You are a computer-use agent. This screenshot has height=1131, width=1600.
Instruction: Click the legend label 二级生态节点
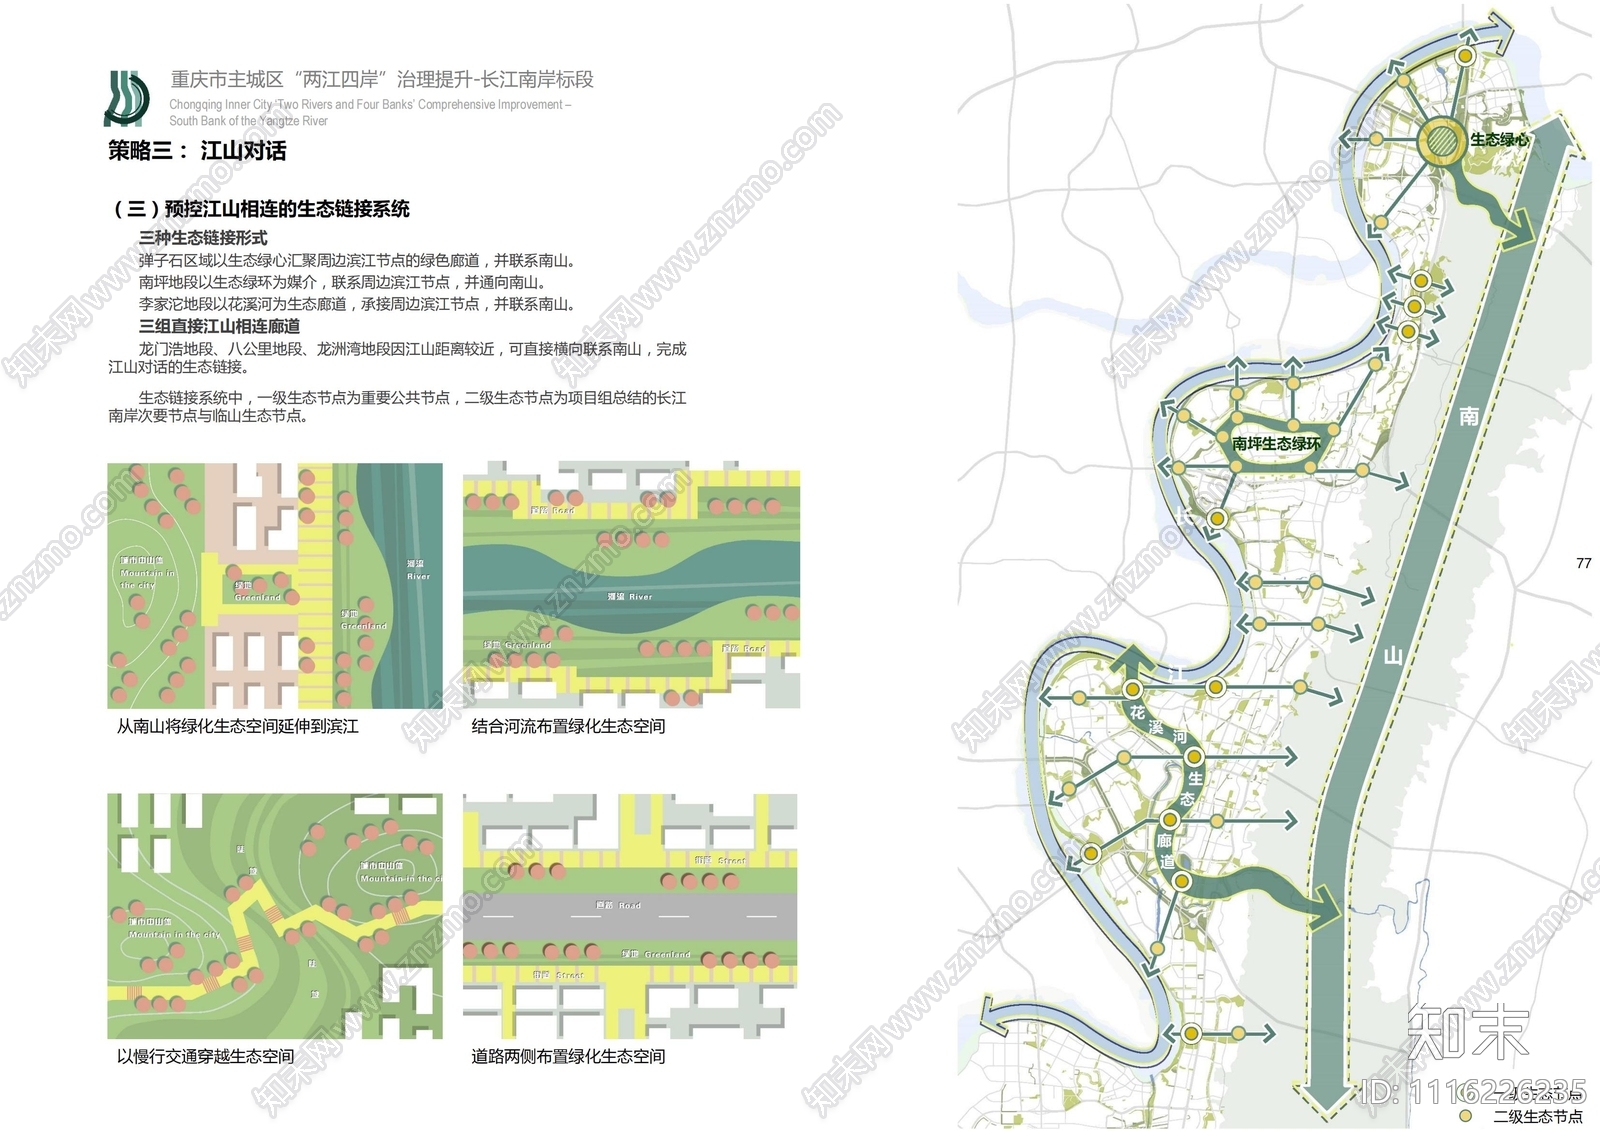pos(1538,1116)
